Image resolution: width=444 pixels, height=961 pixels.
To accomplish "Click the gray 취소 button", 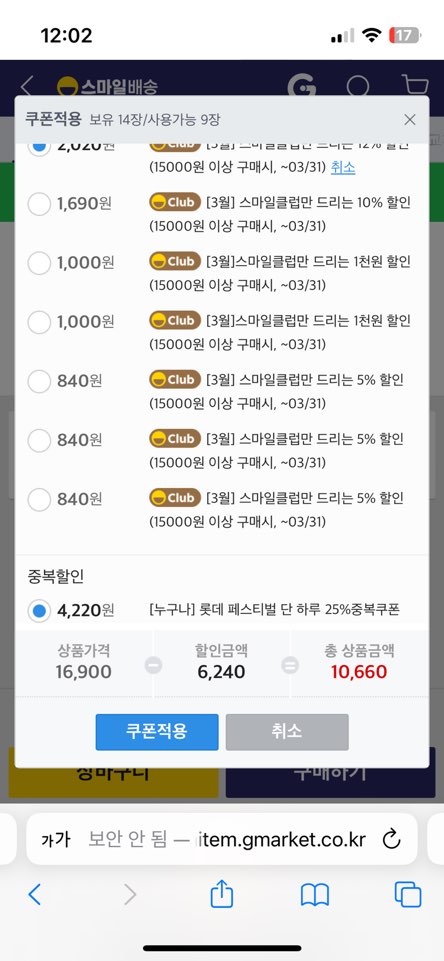I will point(287,732).
